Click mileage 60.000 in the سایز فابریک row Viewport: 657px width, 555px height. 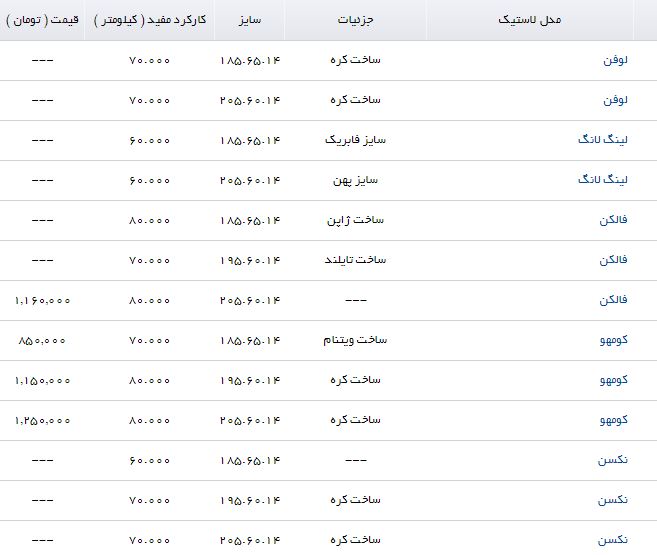pos(150,141)
